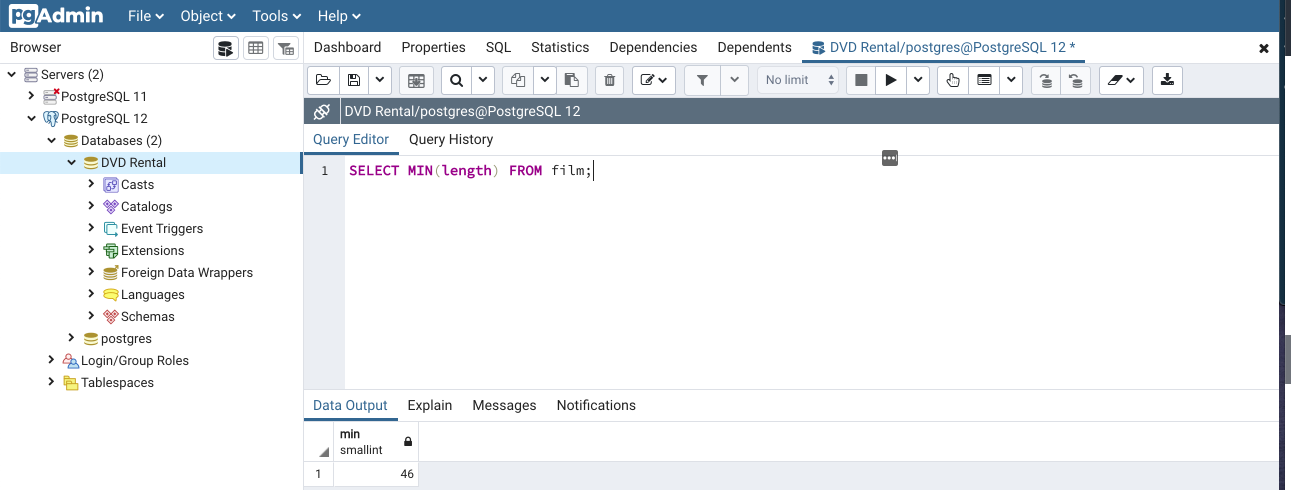Click the Open File folder icon
This screenshot has height=490, width=1291.
(x=322, y=80)
